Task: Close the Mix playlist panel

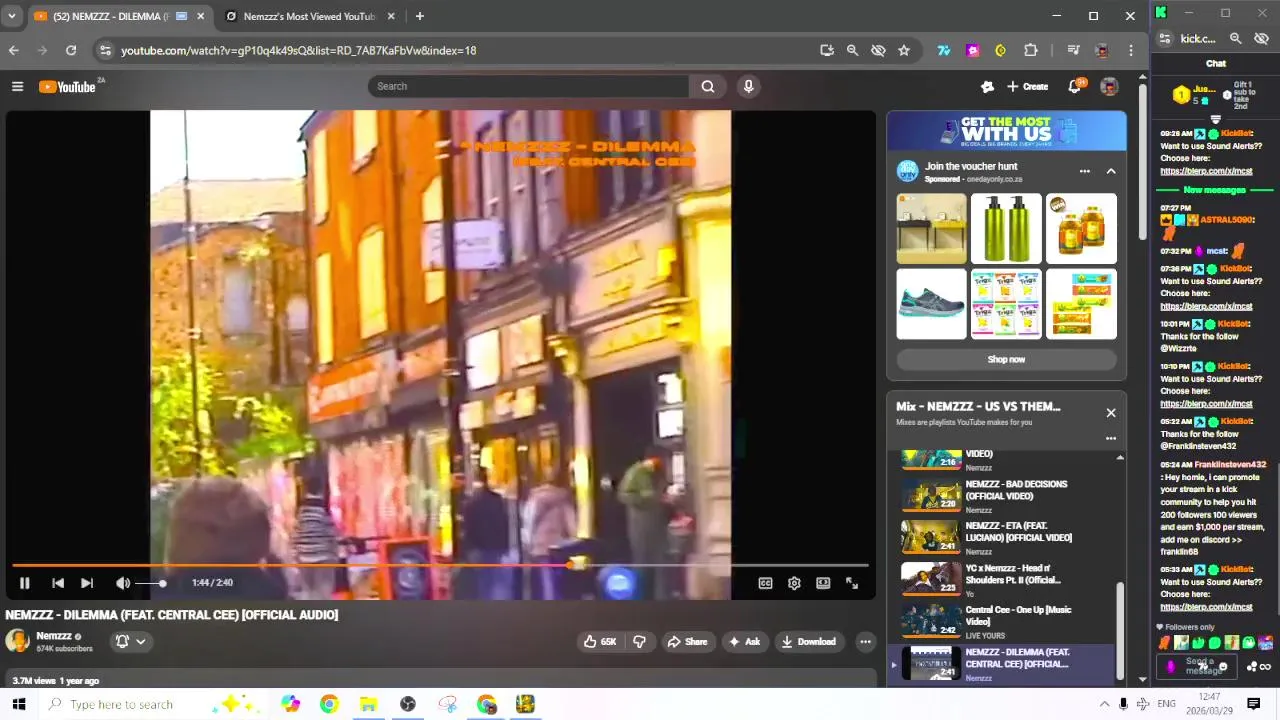Action: (x=1110, y=412)
